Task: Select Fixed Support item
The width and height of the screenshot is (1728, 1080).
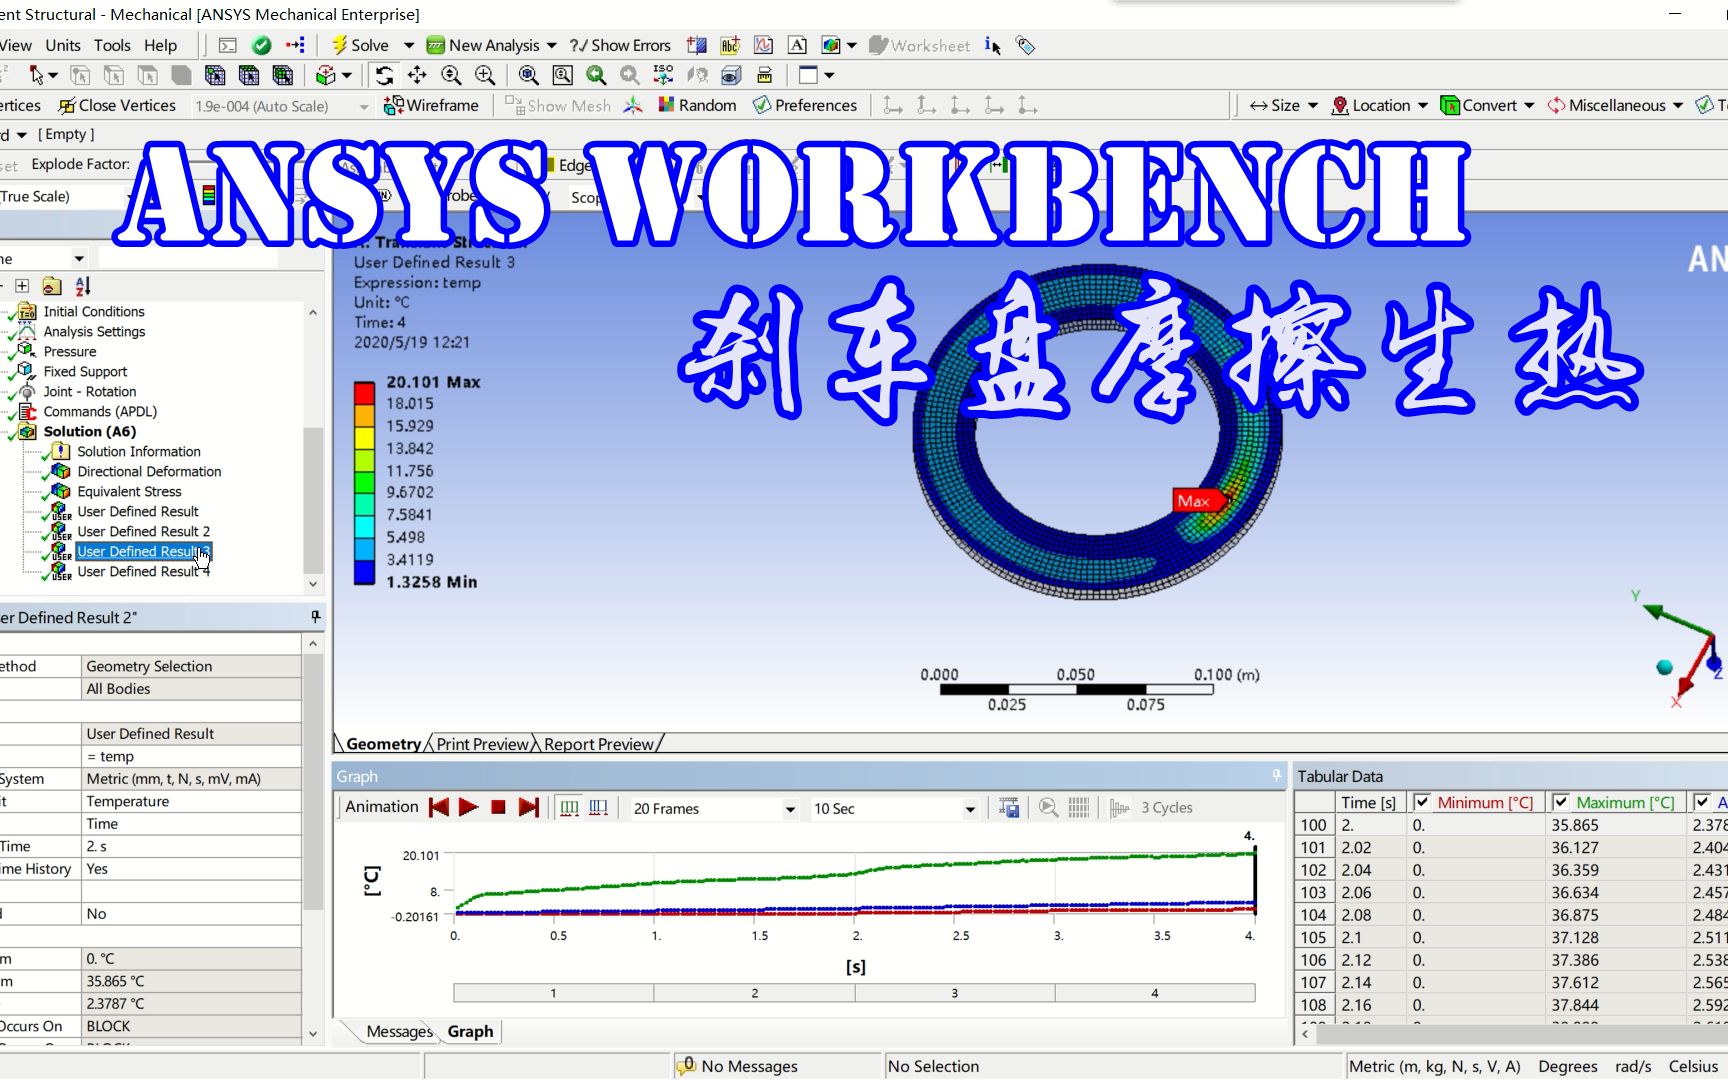Action: (x=85, y=371)
